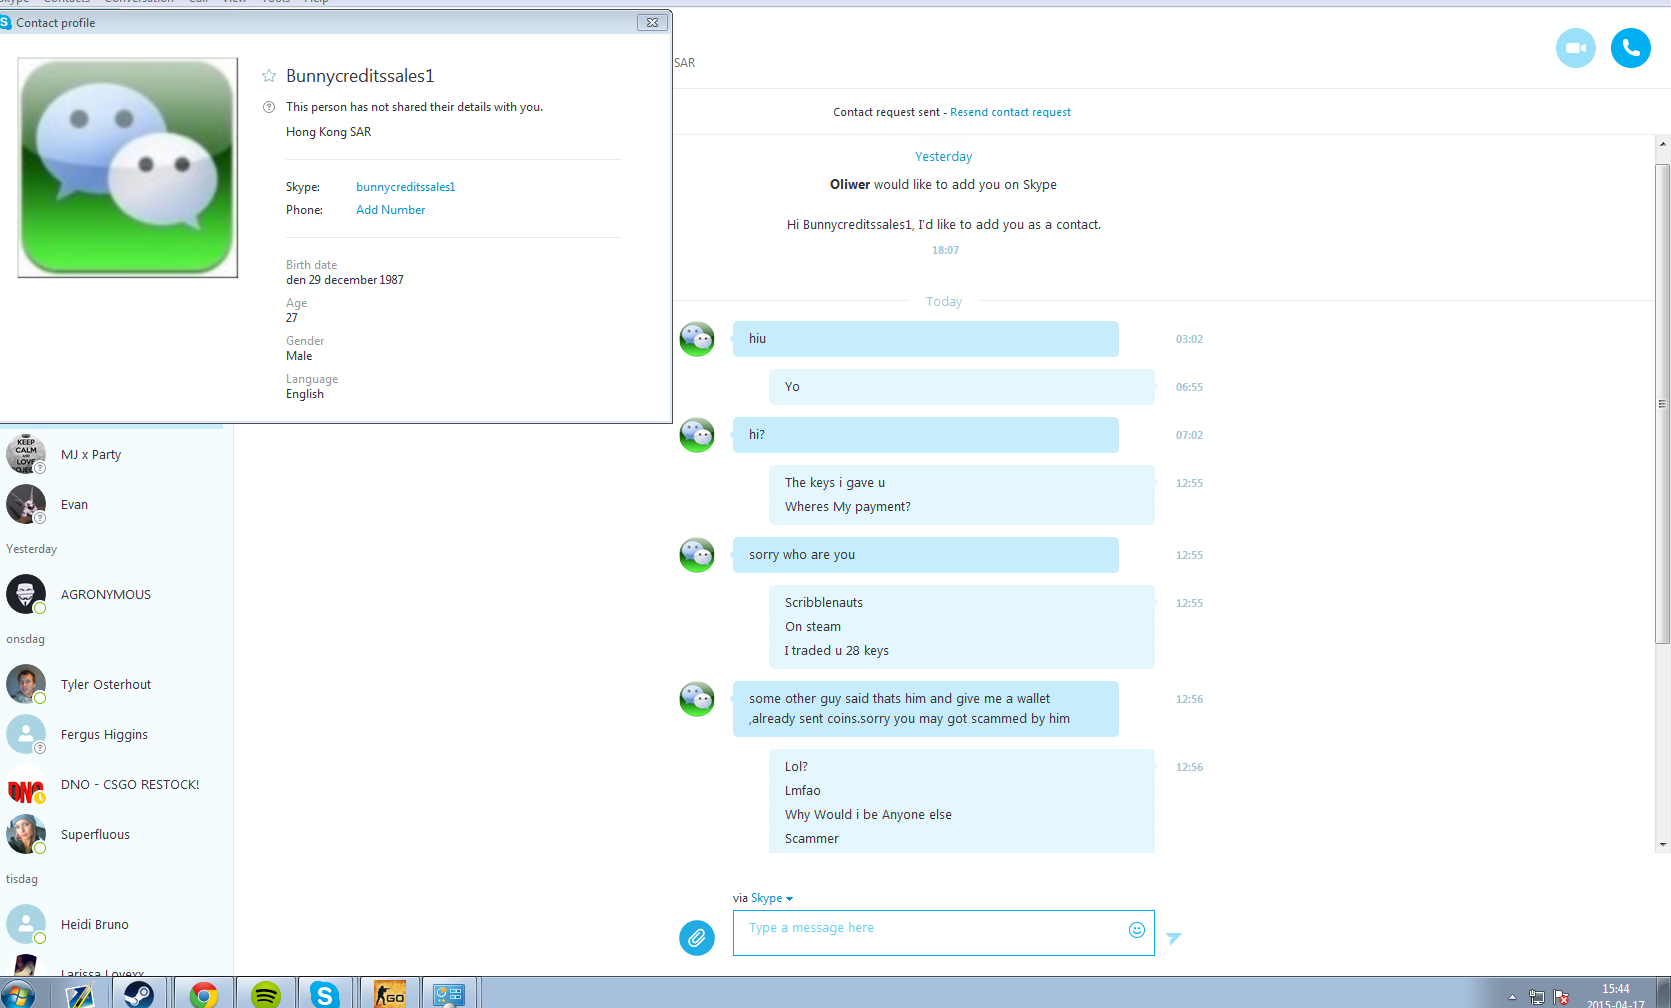Click the Bunnycreditssales1 profile name heading

coord(360,76)
